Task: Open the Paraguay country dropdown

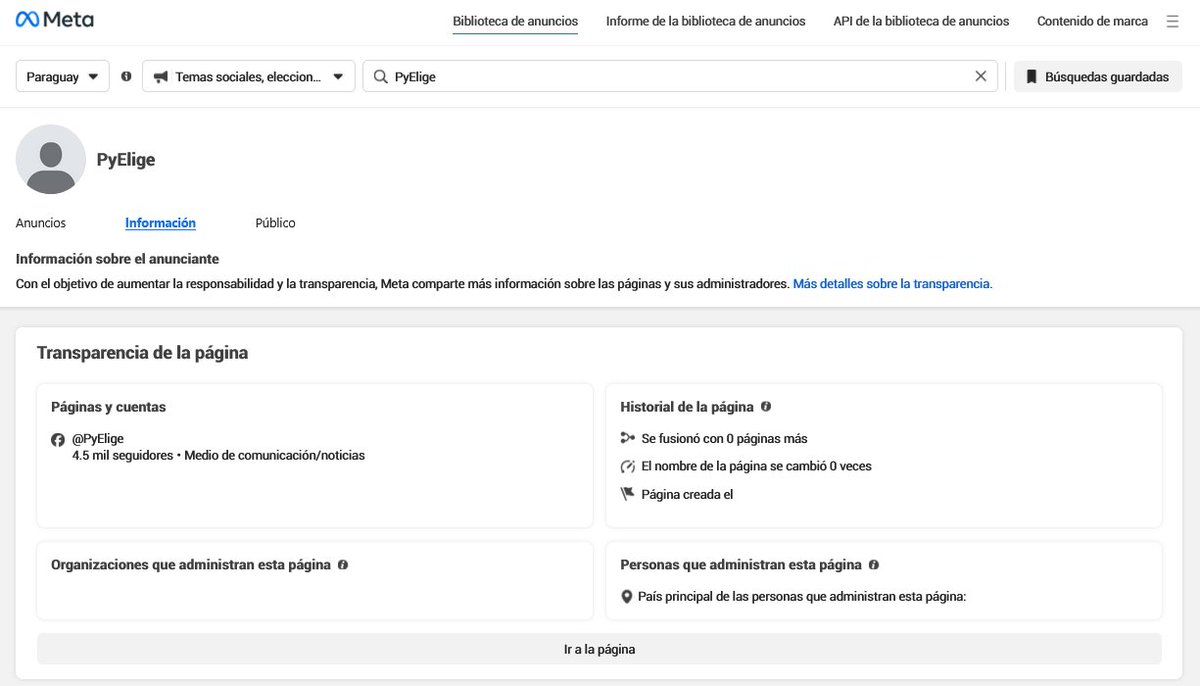Action: pos(63,76)
